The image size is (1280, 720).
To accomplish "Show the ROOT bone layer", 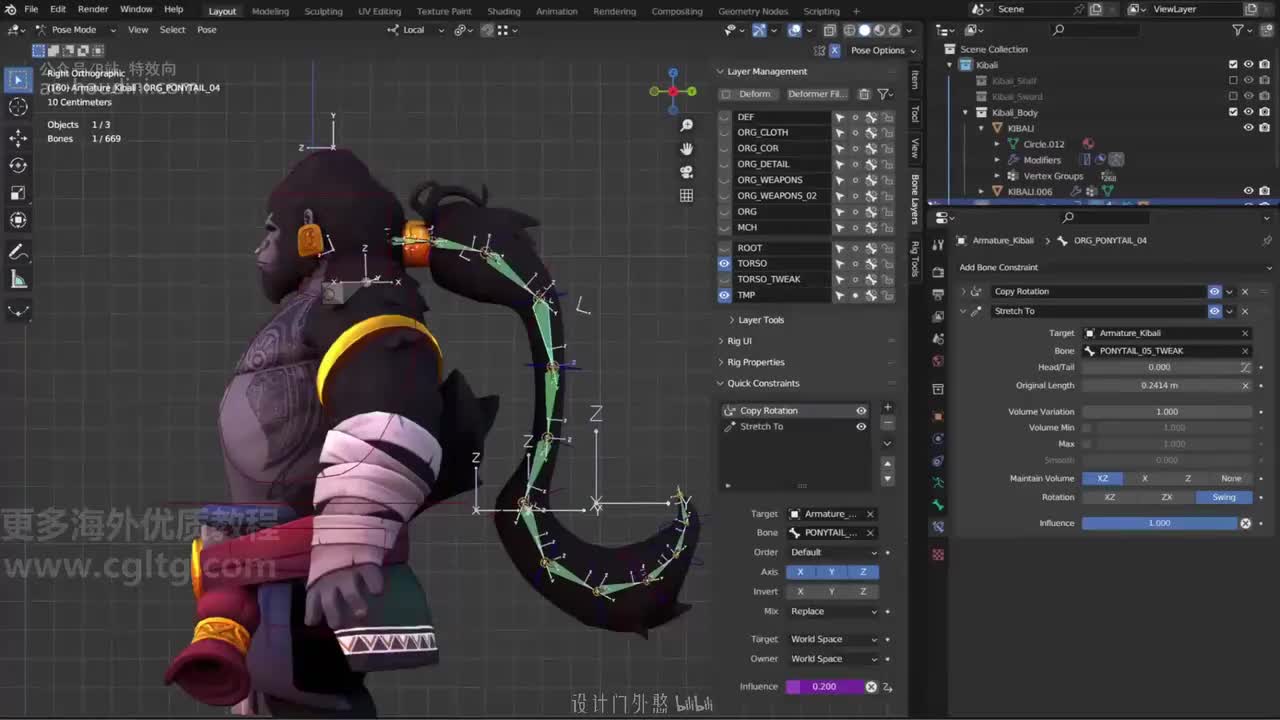I will [x=724, y=248].
